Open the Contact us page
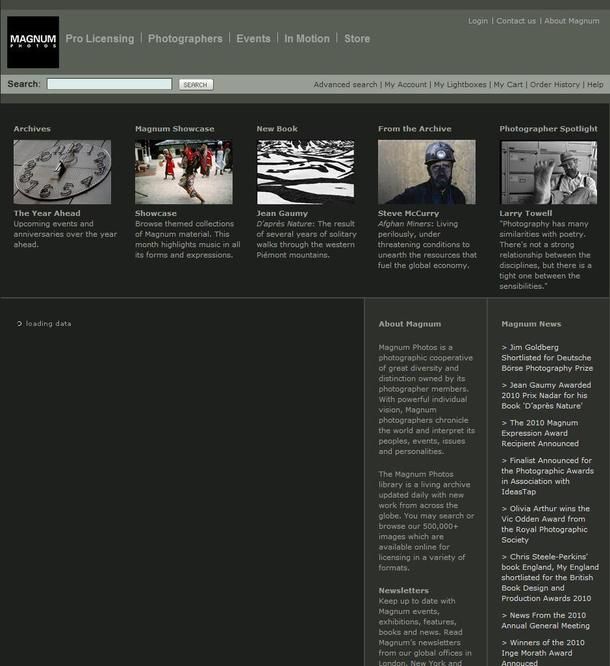Viewport: 610px width, 666px height. point(516,21)
